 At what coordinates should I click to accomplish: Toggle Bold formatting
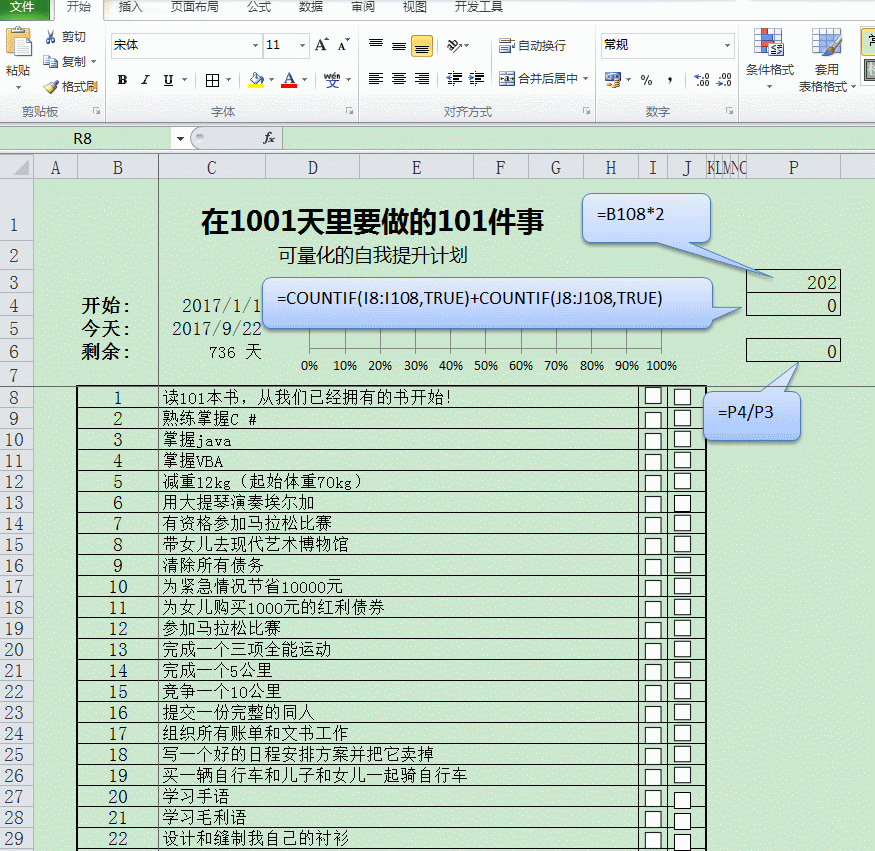pos(122,80)
